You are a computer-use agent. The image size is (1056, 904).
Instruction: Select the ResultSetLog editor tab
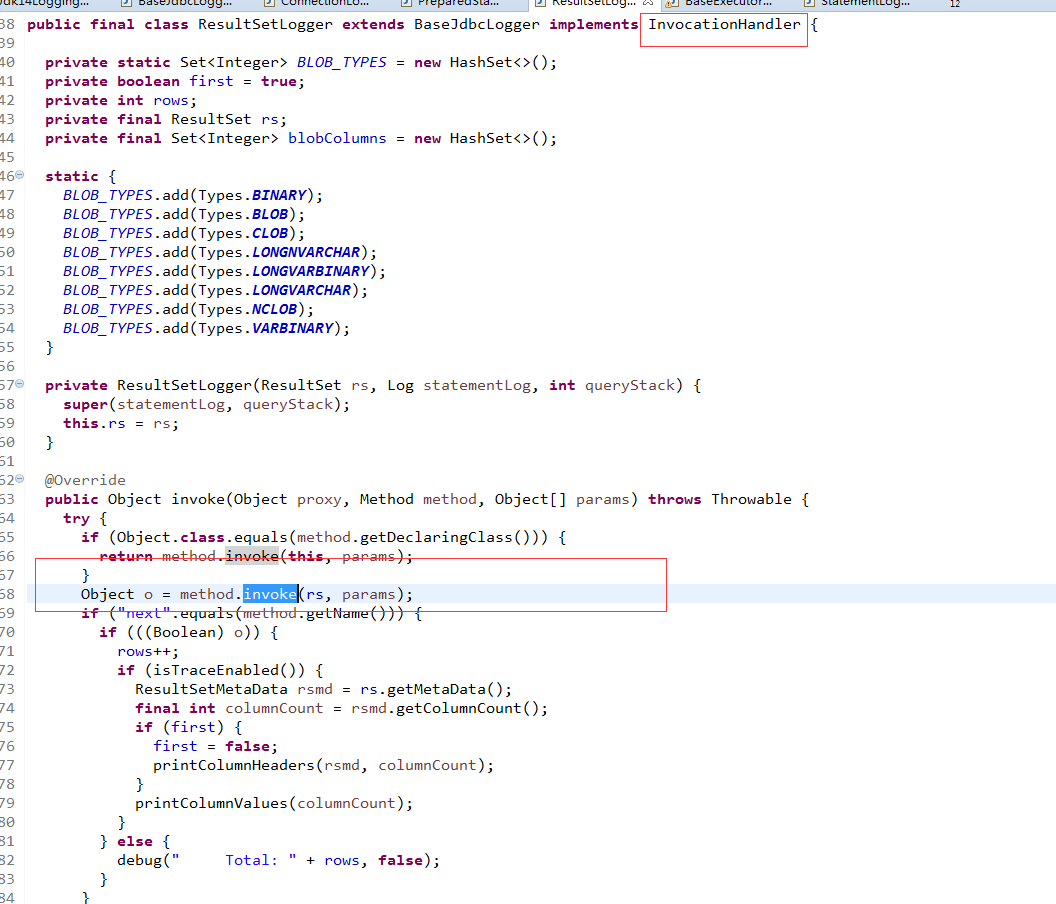coord(592,4)
